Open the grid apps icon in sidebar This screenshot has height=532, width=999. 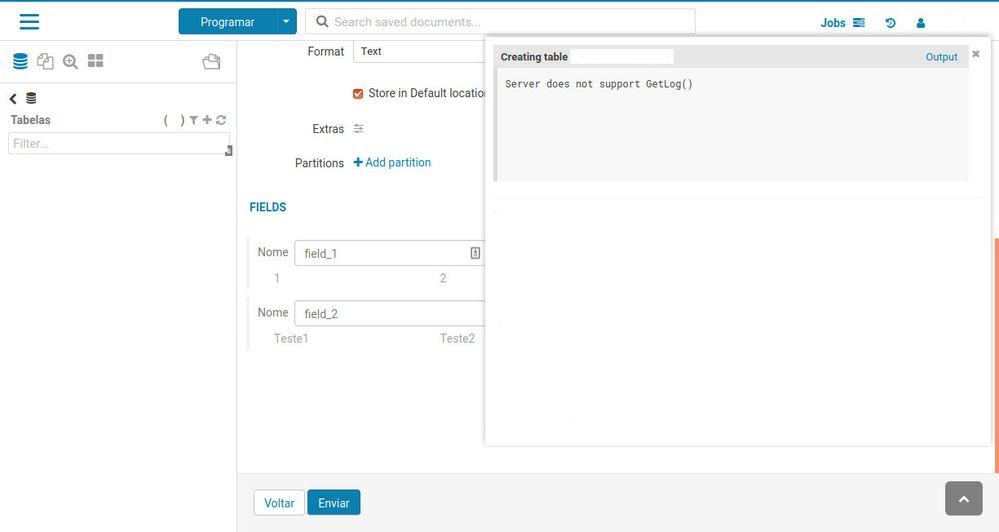[96, 61]
